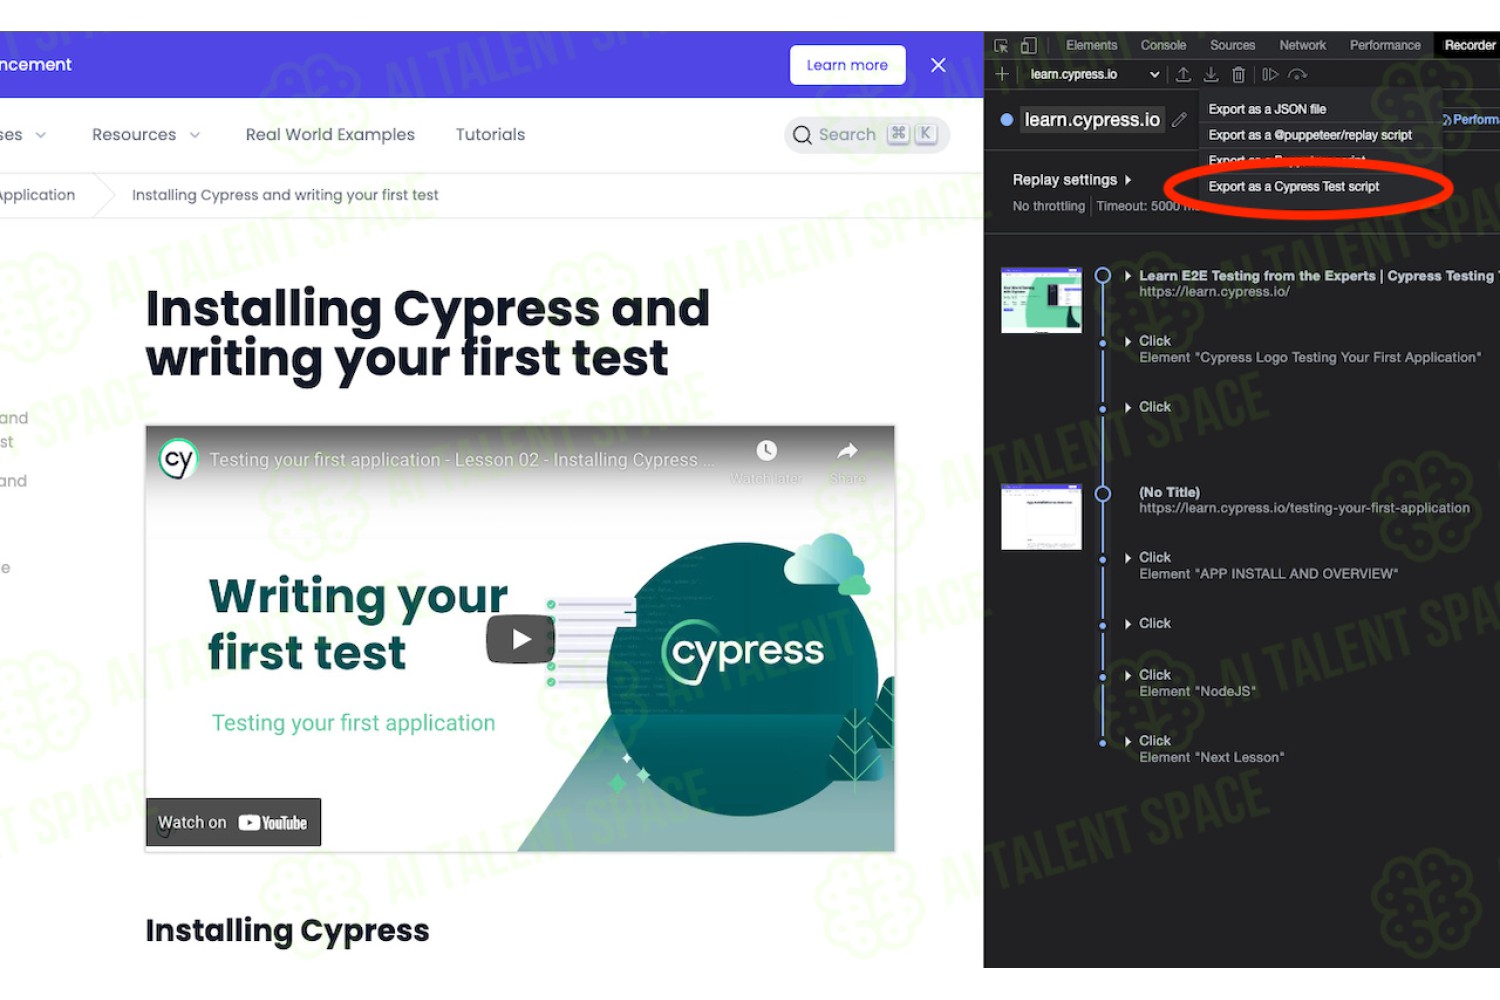Click the inspect element picker icon
Image resolution: width=1500 pixels, height=1000 pixels.
(1001, 46)
